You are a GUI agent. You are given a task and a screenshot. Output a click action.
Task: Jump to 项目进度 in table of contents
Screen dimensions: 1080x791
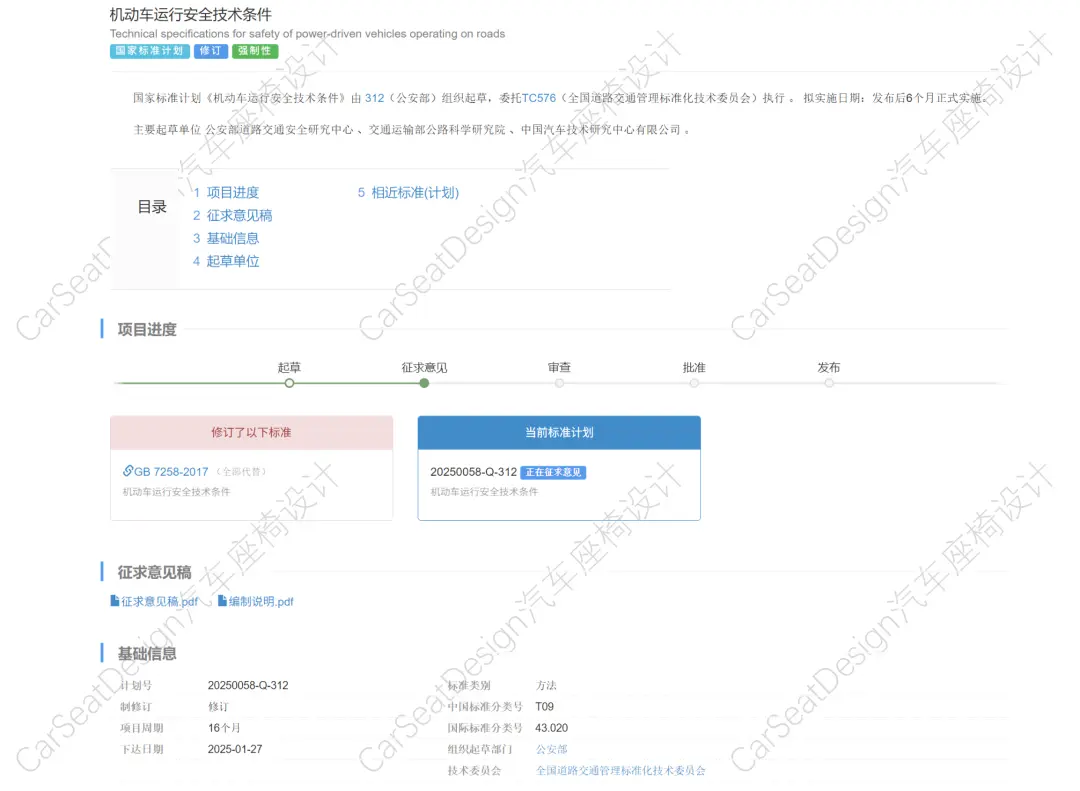232,193
